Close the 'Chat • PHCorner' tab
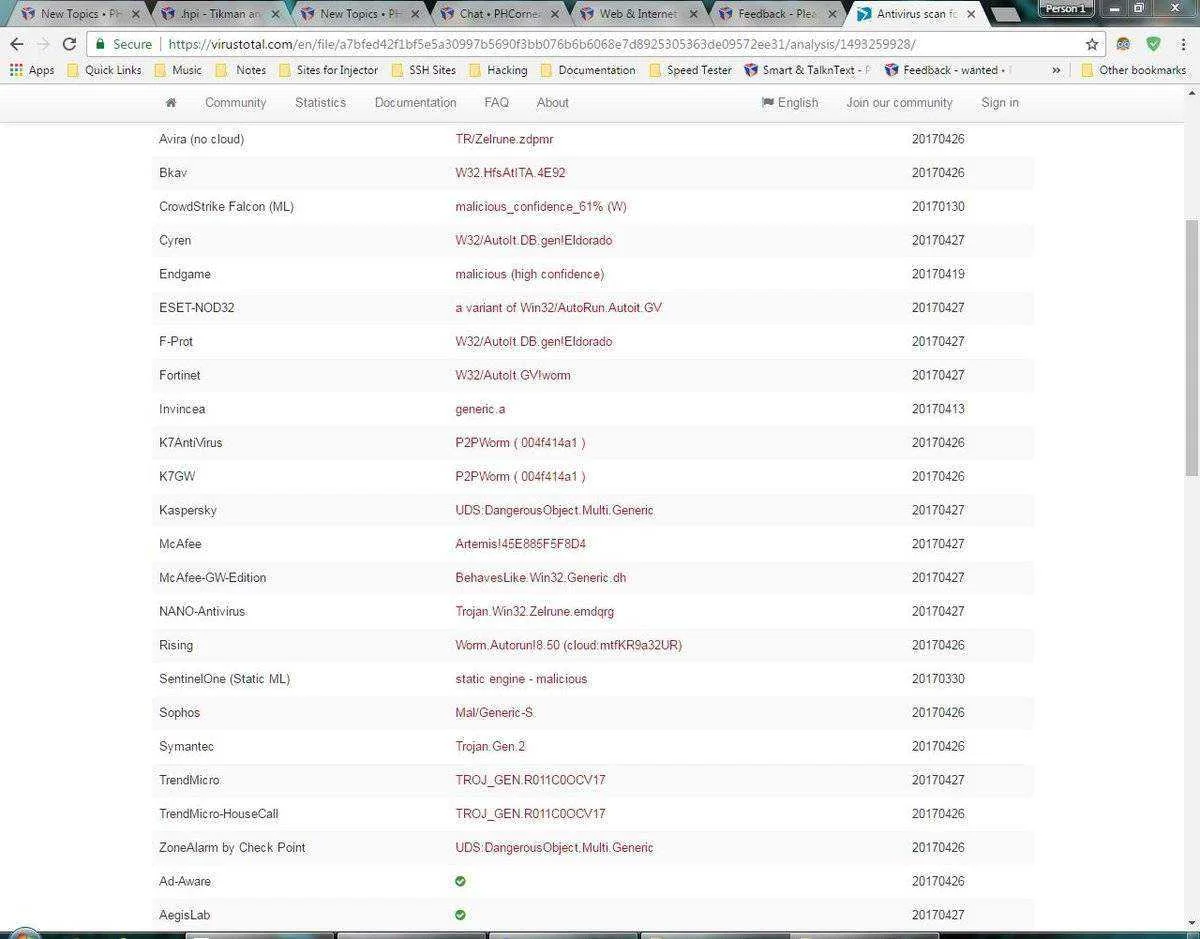Image resolution: width=1200 pixels, height=939 pixels. coord(555,14)
